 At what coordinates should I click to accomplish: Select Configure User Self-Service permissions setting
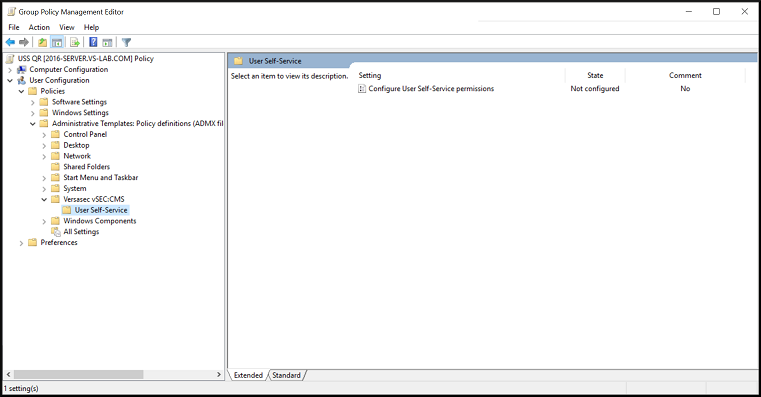point(431,89)
